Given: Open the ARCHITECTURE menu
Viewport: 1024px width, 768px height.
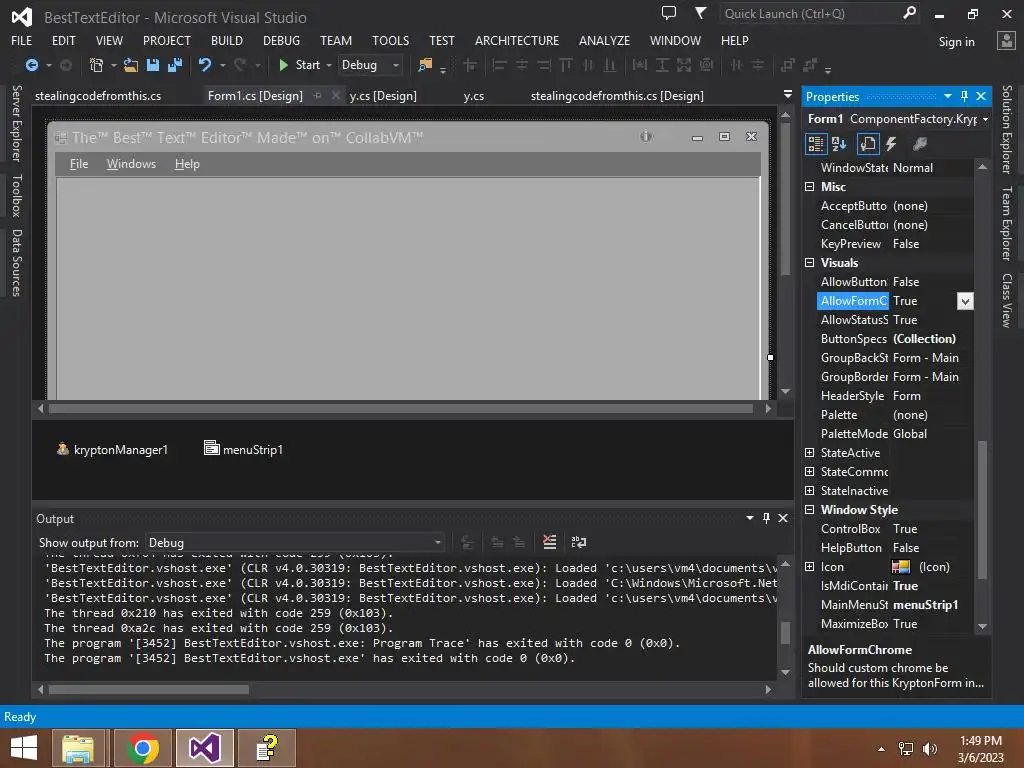Looking at the screenshot, I should [x=517, y=40].
